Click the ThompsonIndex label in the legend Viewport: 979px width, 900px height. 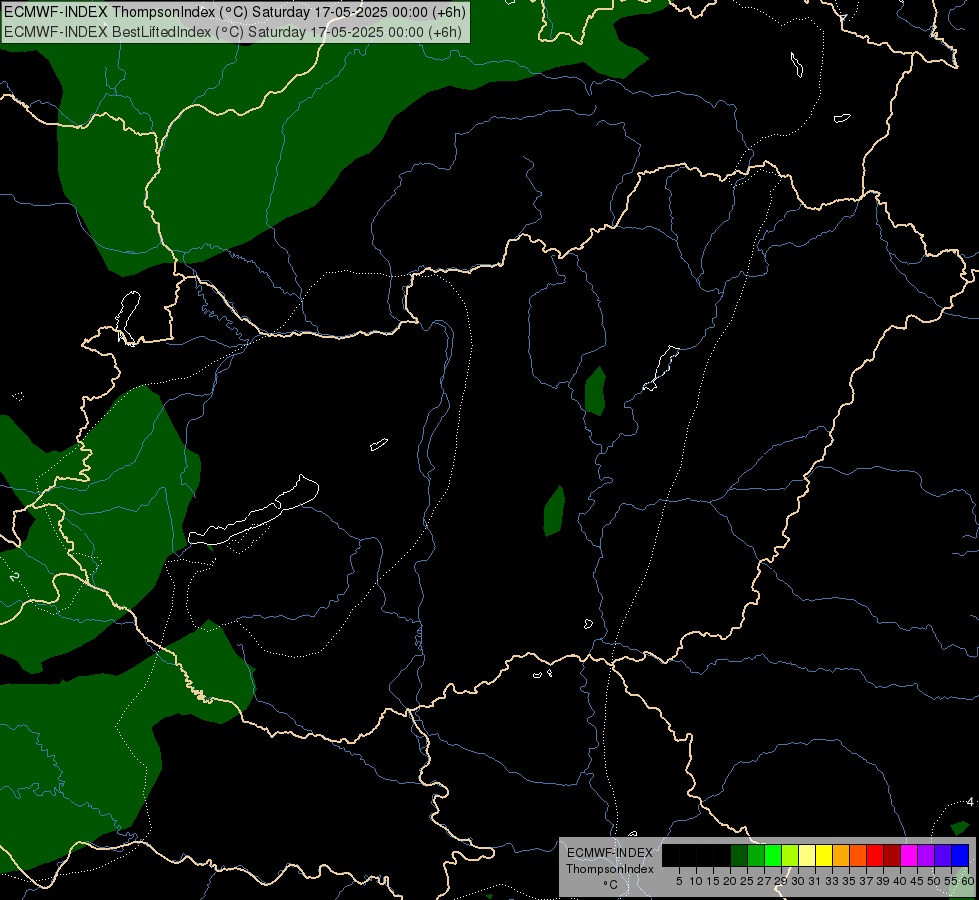tap(610, 869)
